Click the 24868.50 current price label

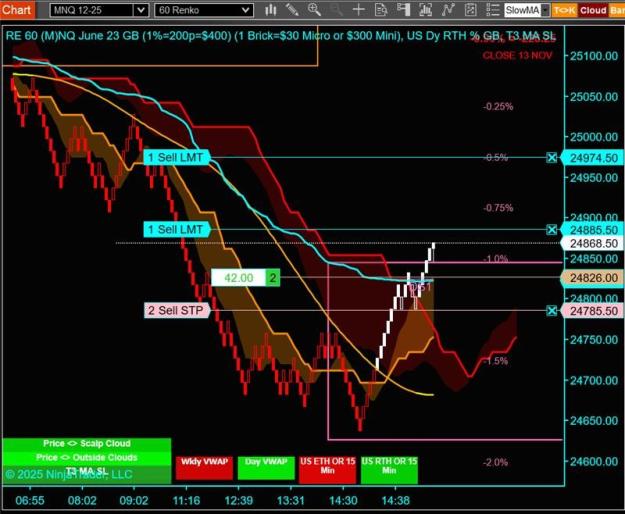pos(593,243)
